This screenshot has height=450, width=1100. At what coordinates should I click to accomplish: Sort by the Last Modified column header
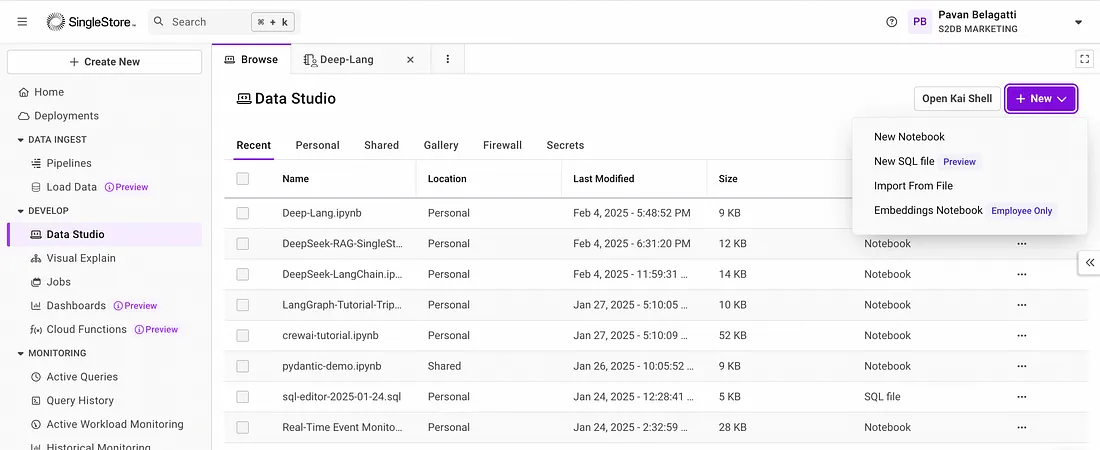pos(603,179)
